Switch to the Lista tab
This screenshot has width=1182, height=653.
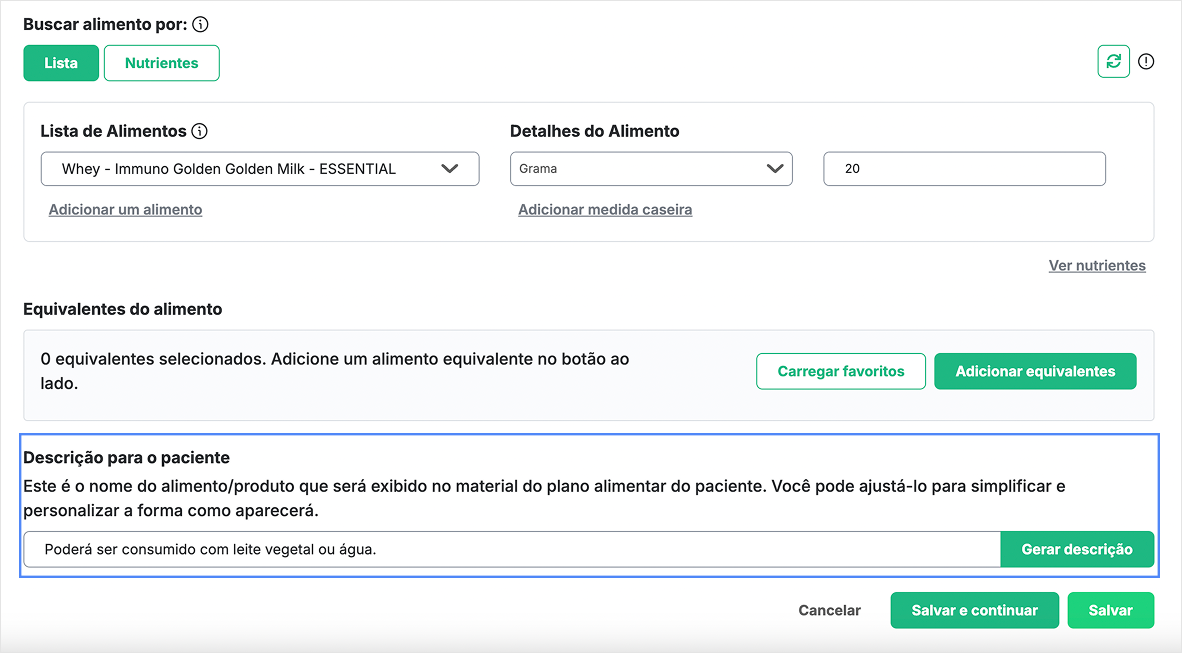(61, 63)
